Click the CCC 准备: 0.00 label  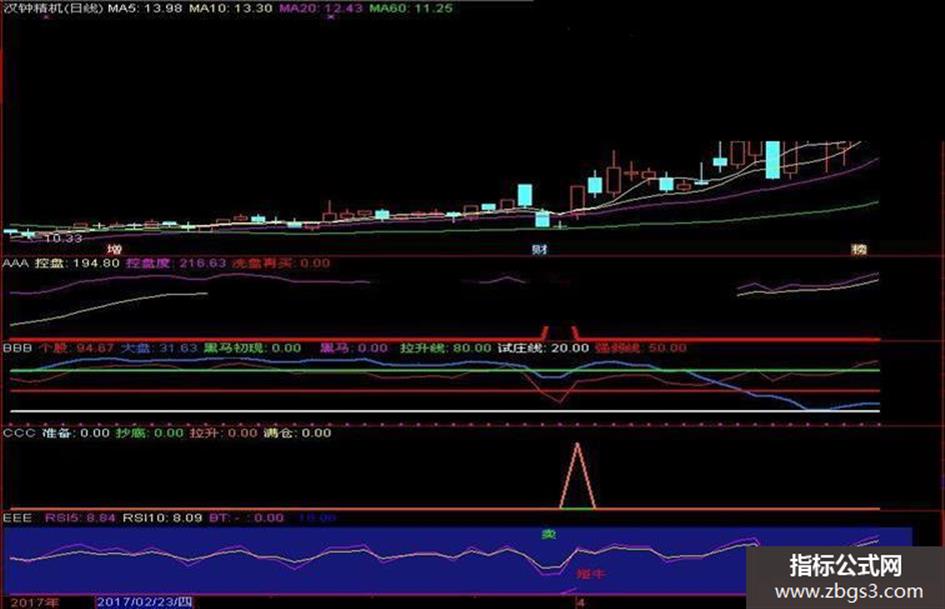[56, 433]
